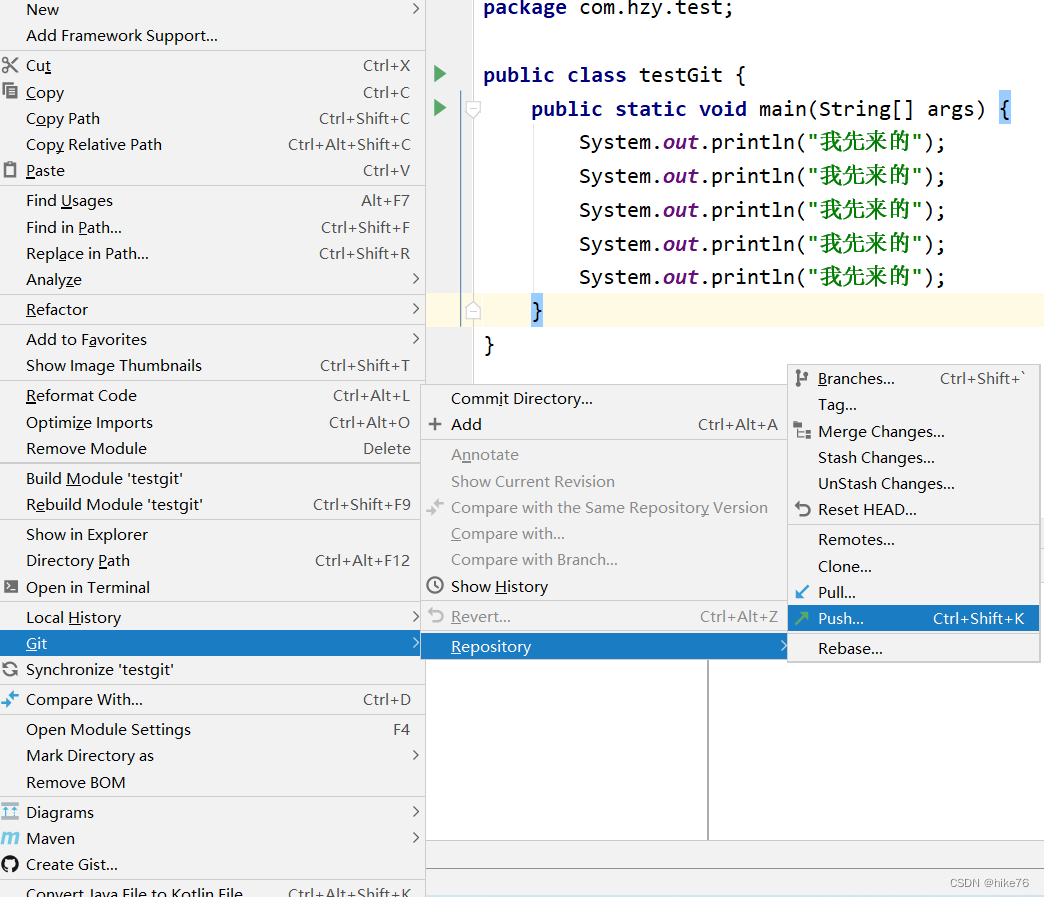Choose Clone... menu item
The width and height of the screenshot is (1044, 897).
coord(913,566)
